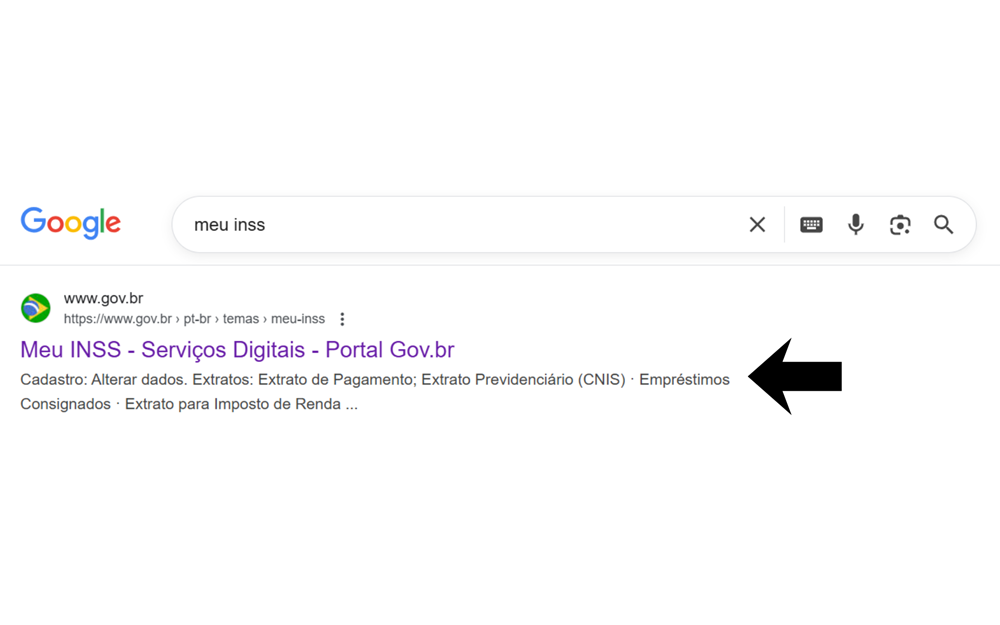The height and width of the screenshot is (625, 1000).
Task: Click the Google logo
Action: (x=70, y=223)
